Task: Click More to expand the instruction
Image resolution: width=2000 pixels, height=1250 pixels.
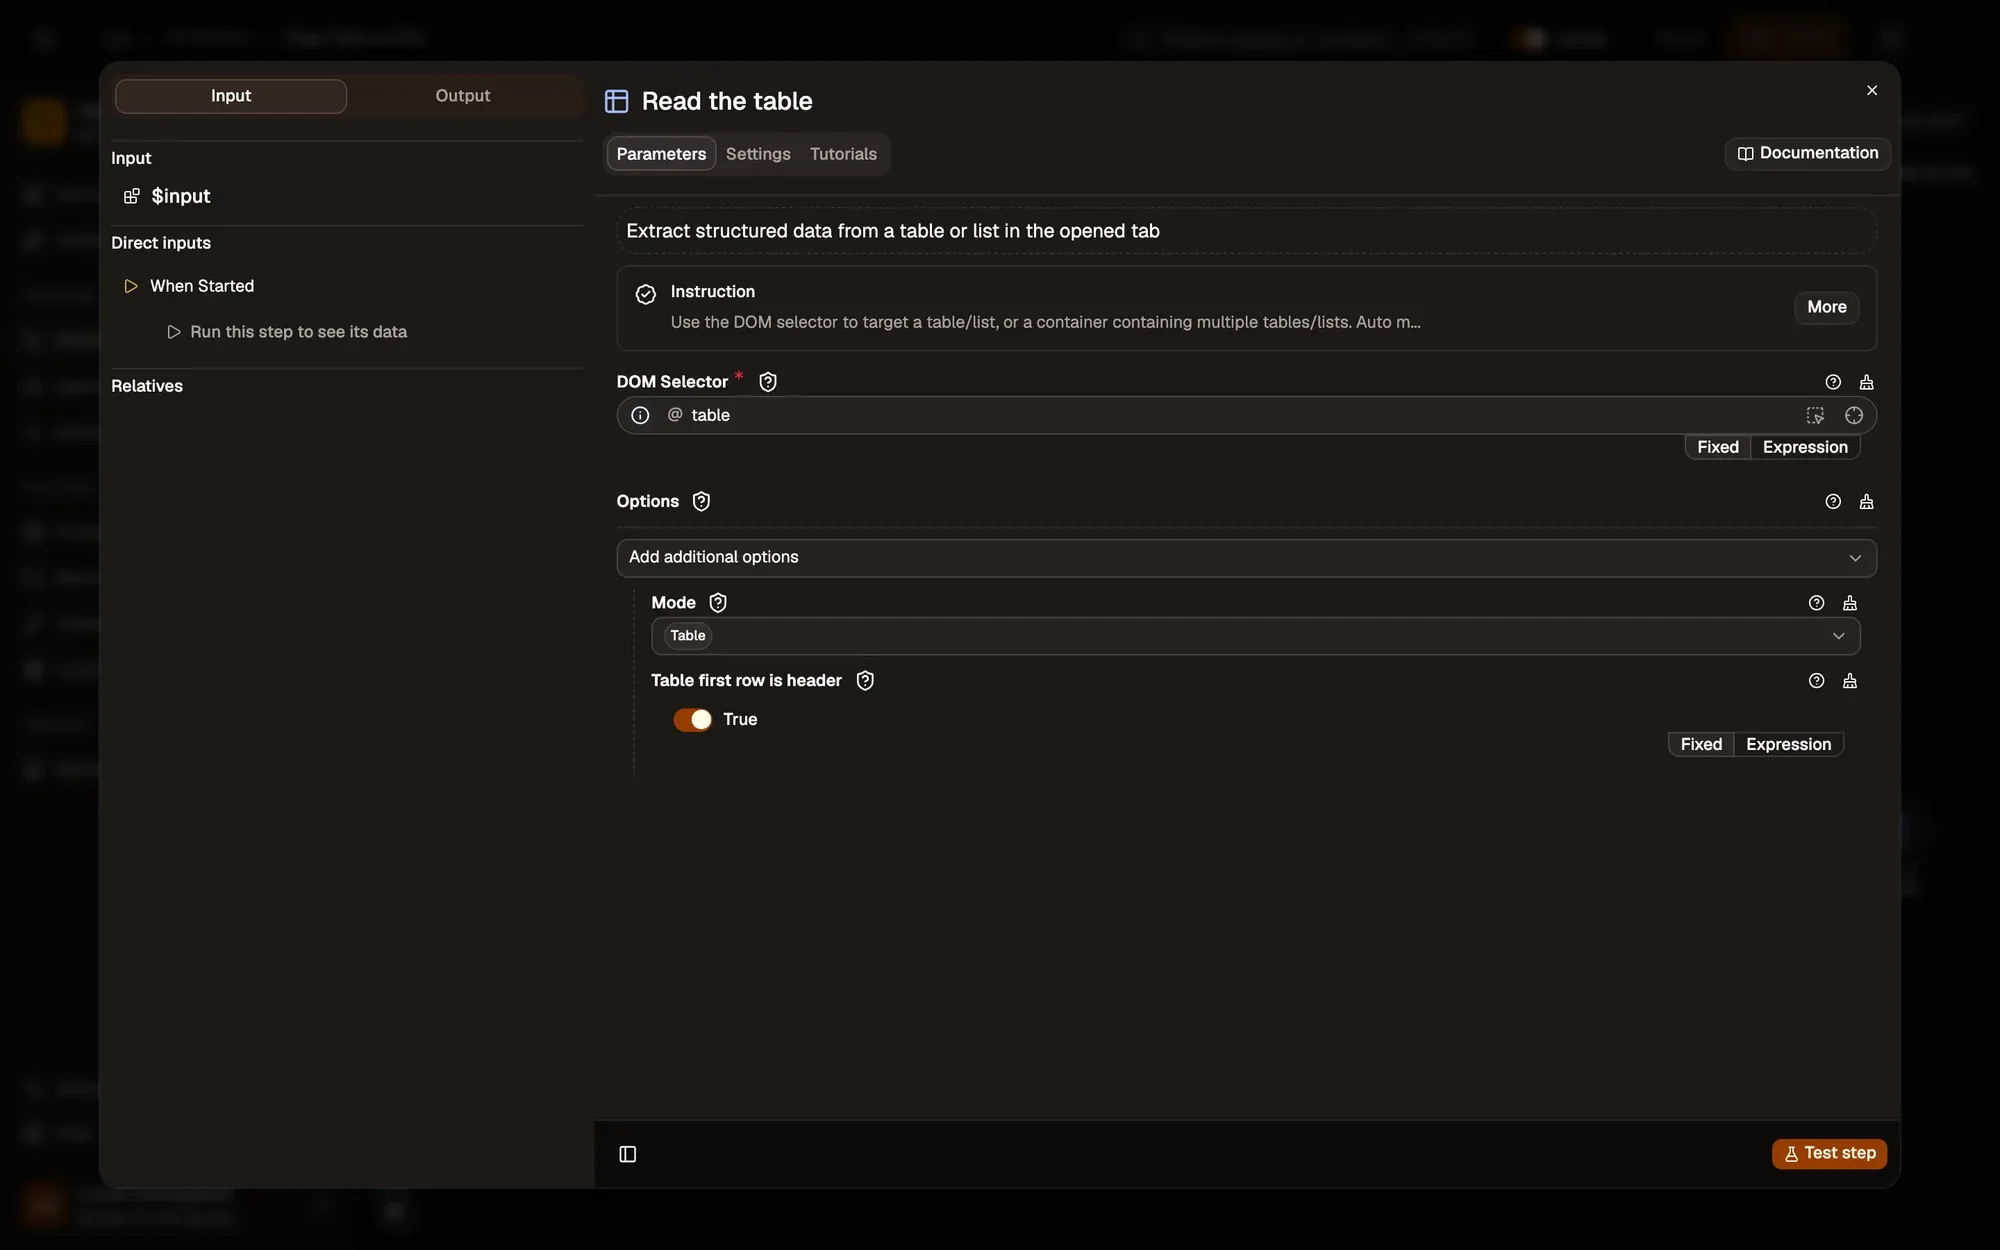Action: [1827, 307]
